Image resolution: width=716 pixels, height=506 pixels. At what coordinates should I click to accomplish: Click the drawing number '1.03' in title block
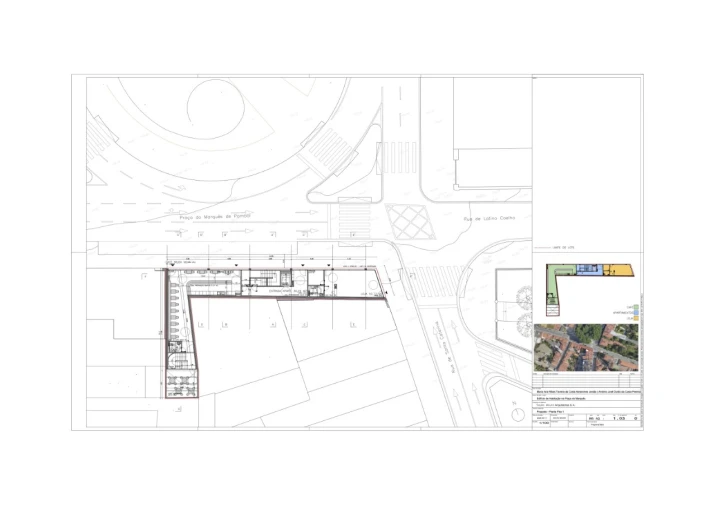pos(619,418)
